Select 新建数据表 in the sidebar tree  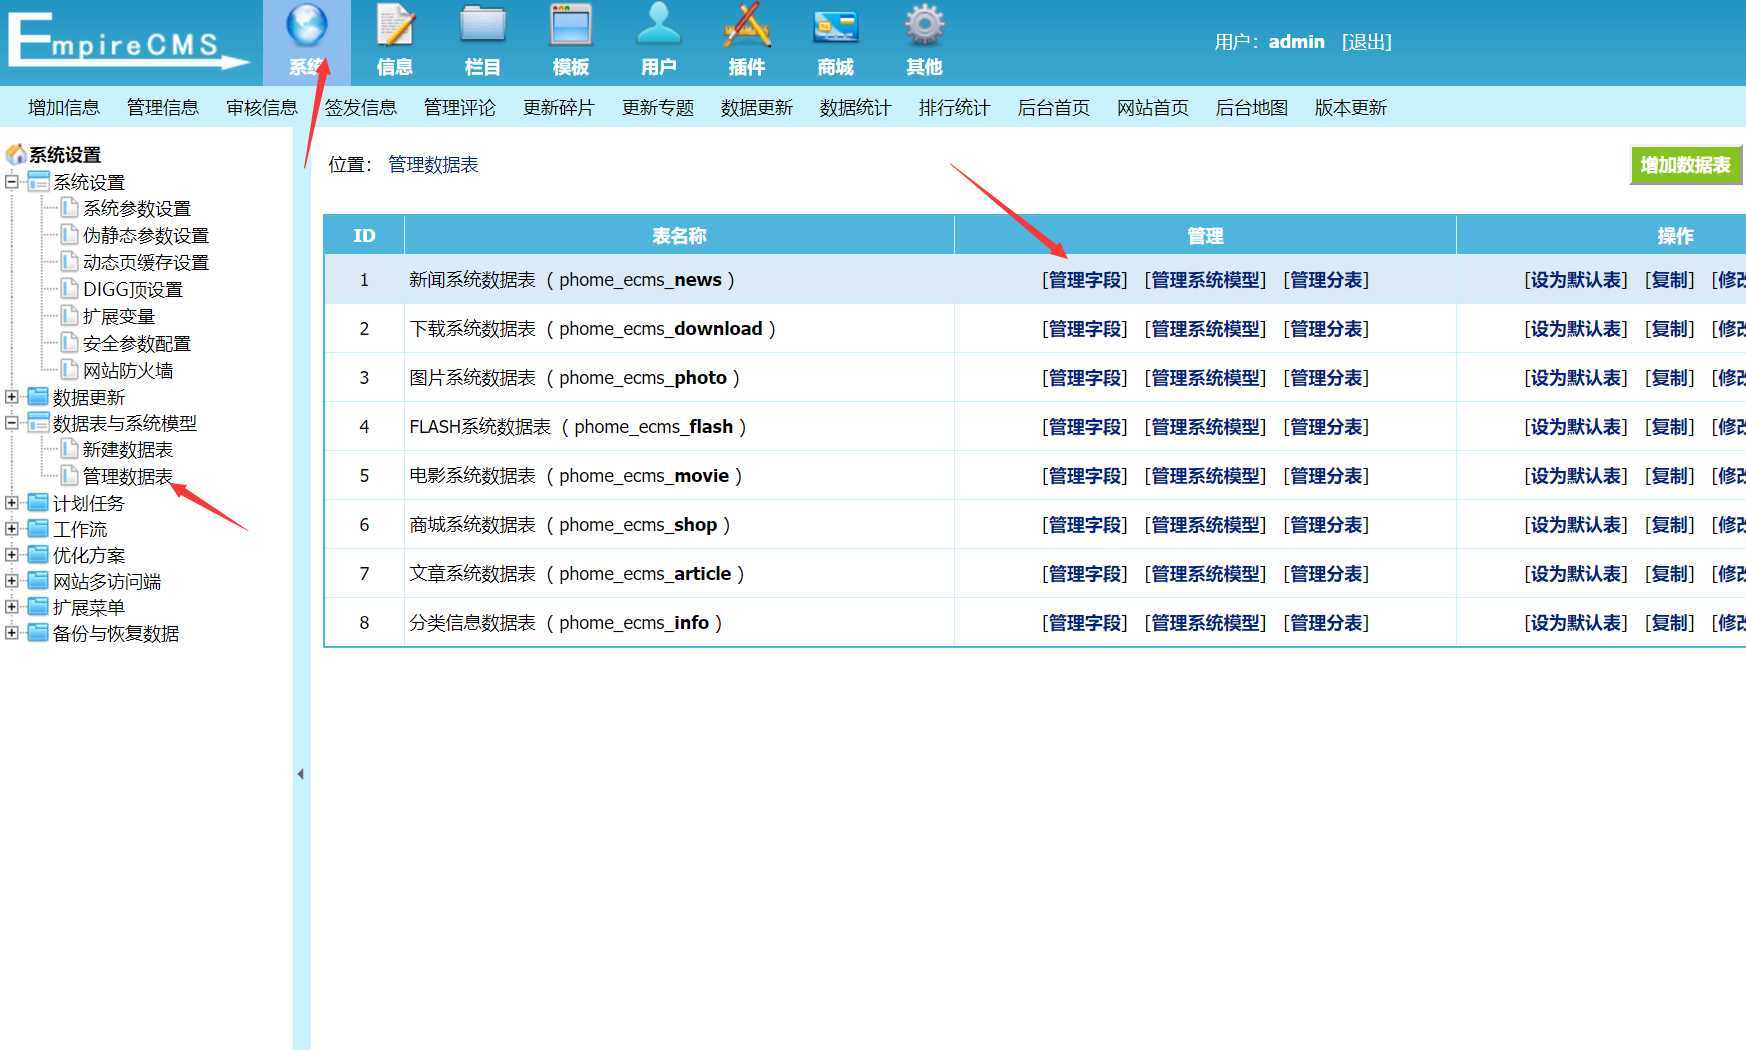click(128, 449)
